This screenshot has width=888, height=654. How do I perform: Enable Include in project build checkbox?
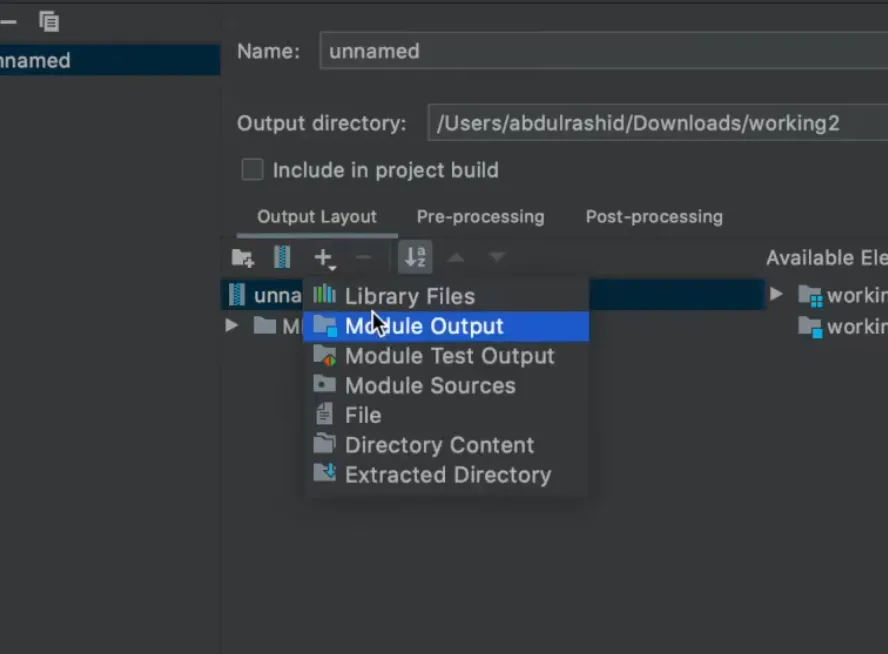pyautogui.click(x=252, y=169)
